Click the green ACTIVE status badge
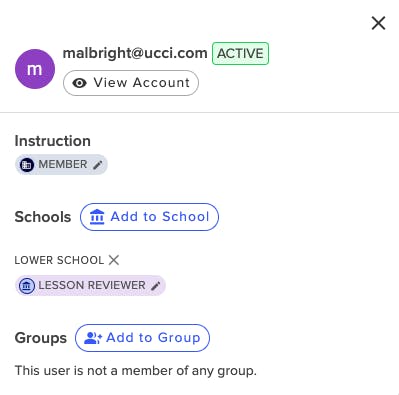 [240, 53]
